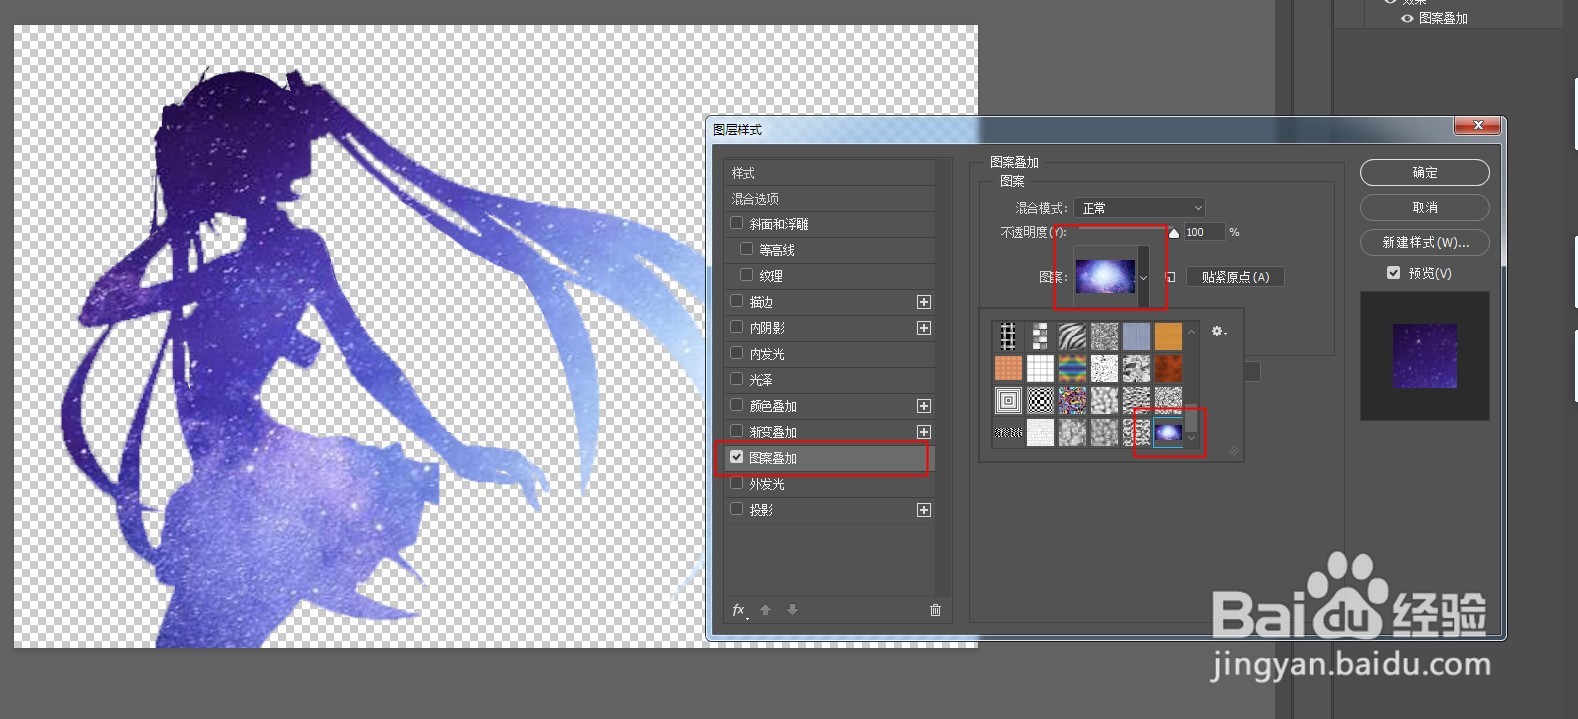Screen dimensions: 1578x719
Task: Choose the zebra stripe pattern swatch
Action: click(1072, 336)
